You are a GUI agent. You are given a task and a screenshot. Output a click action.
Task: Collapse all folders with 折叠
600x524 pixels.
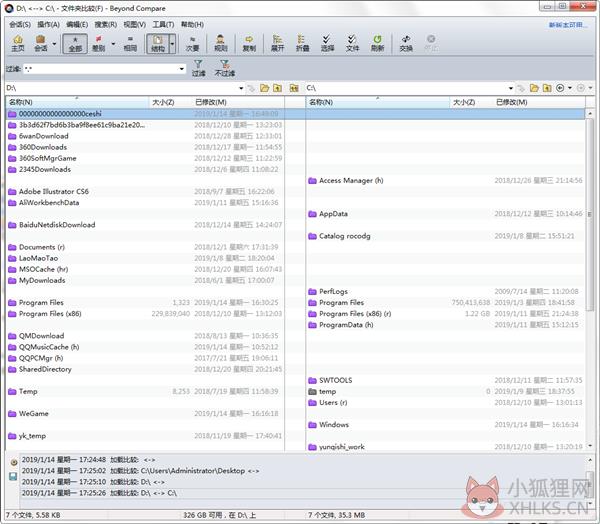(x=302, y=44)
